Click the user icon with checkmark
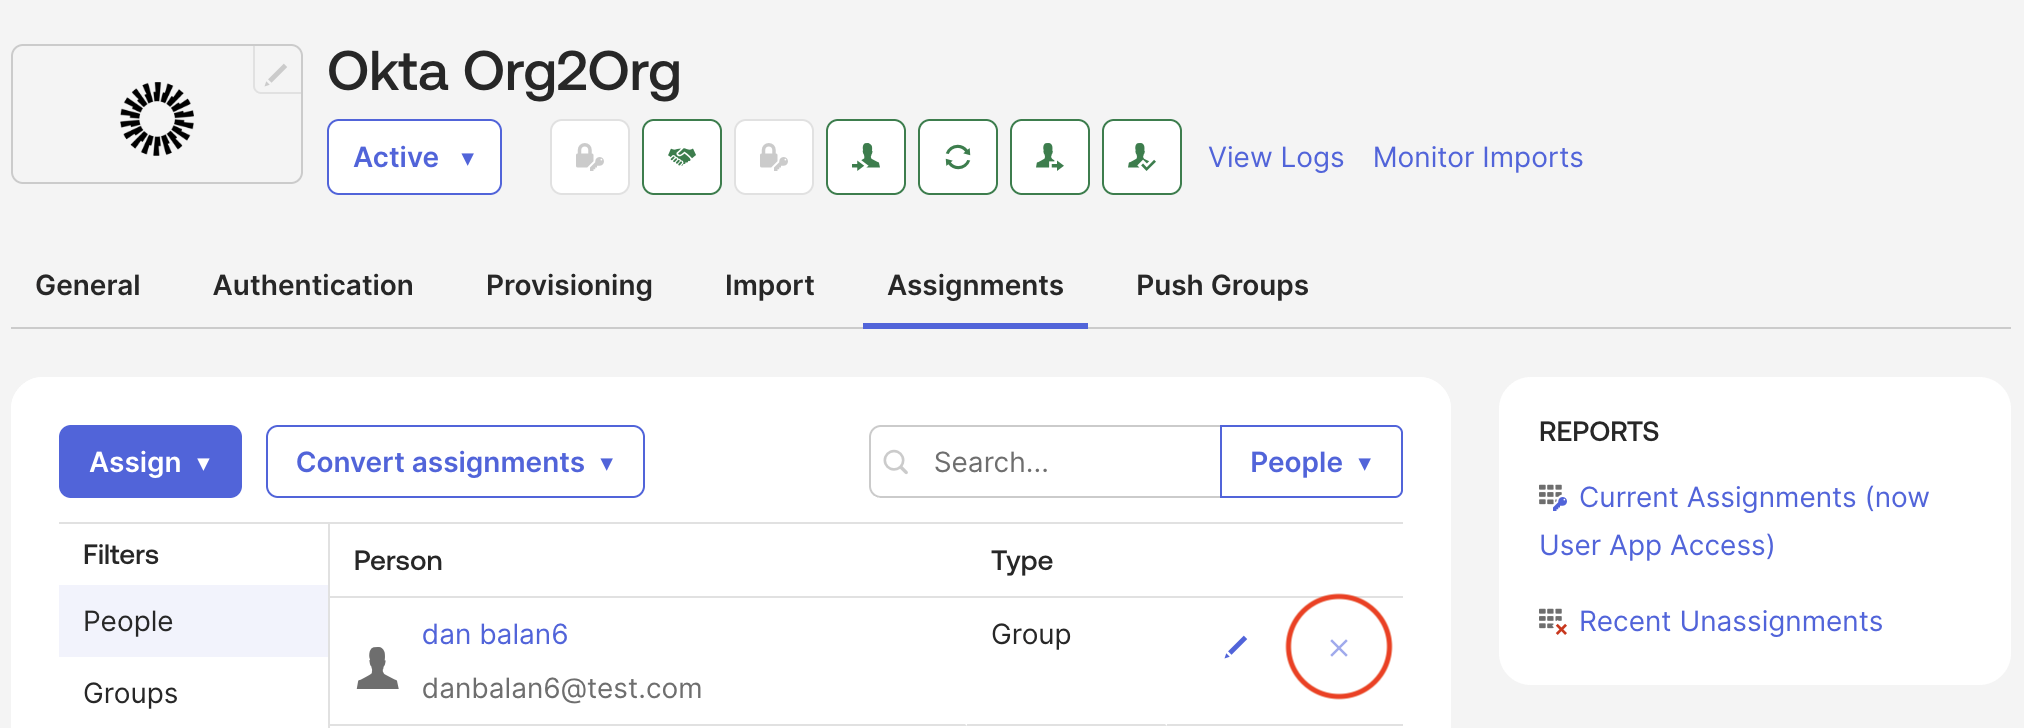The width and height of the screenshot is (2024, 728). click(1142, 157)
